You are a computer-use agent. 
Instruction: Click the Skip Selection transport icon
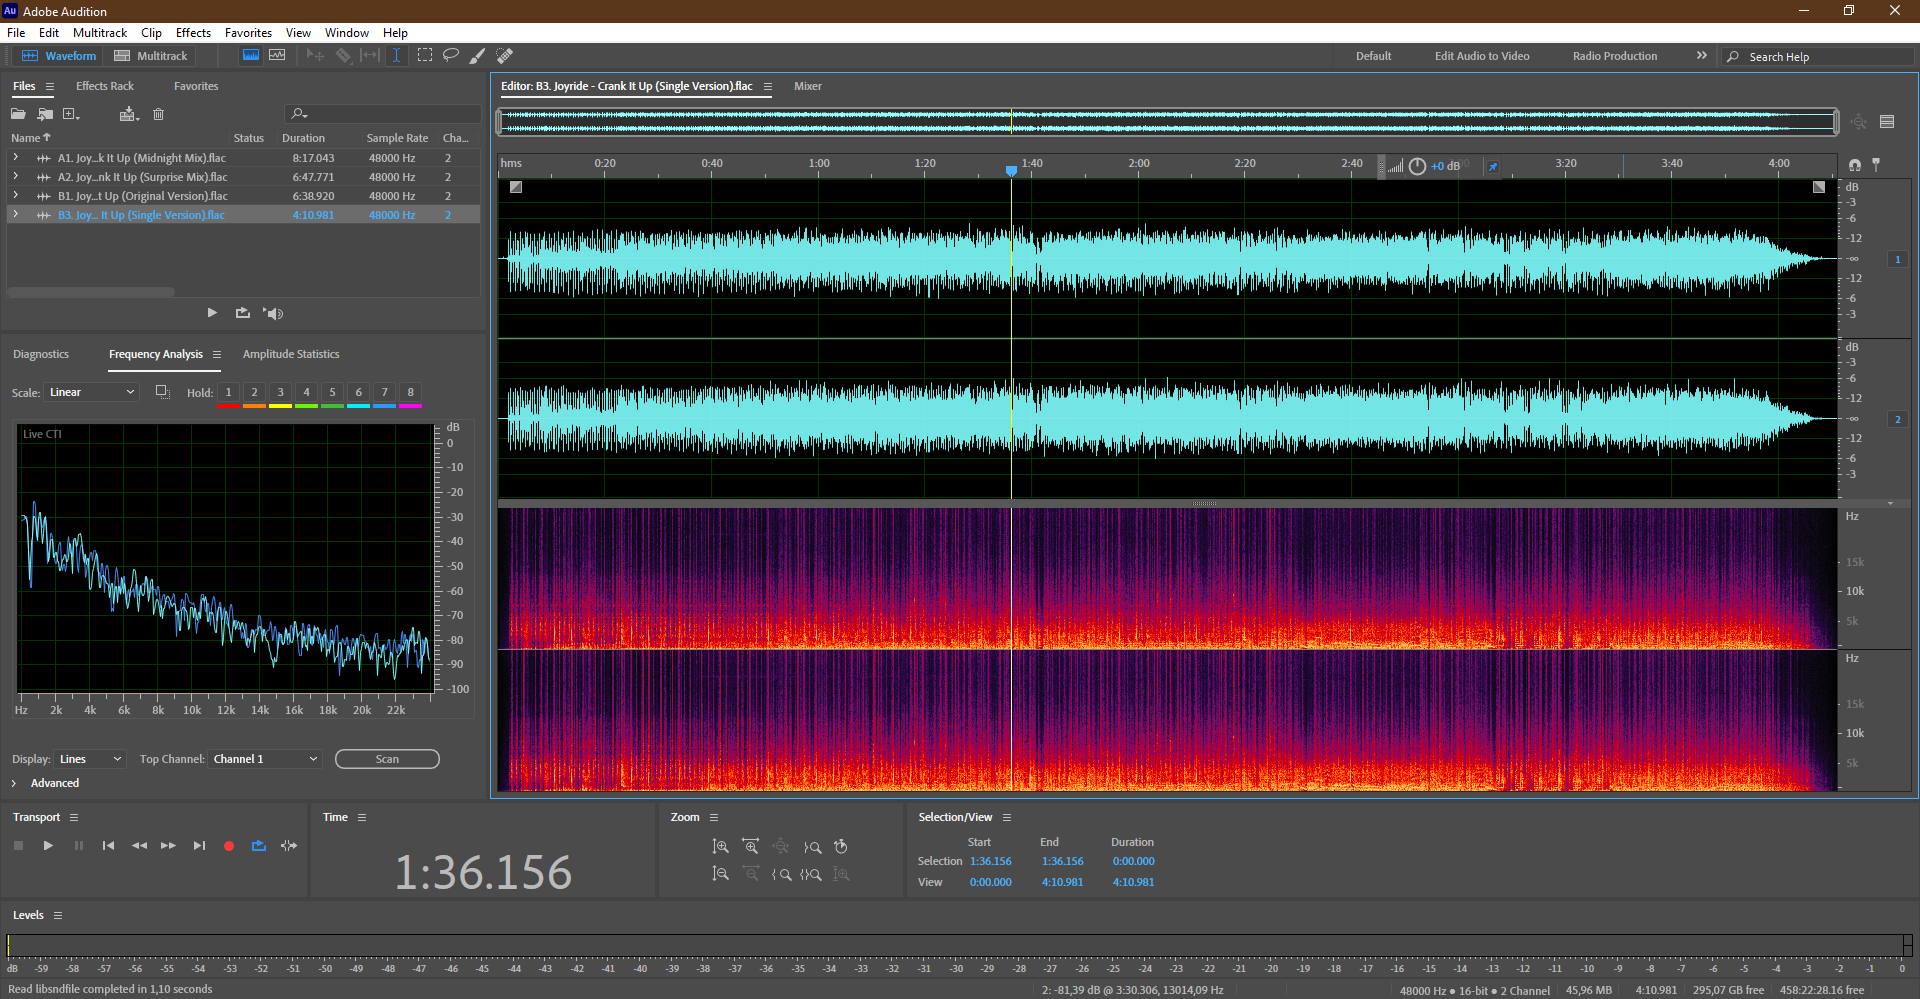point(289,846)
